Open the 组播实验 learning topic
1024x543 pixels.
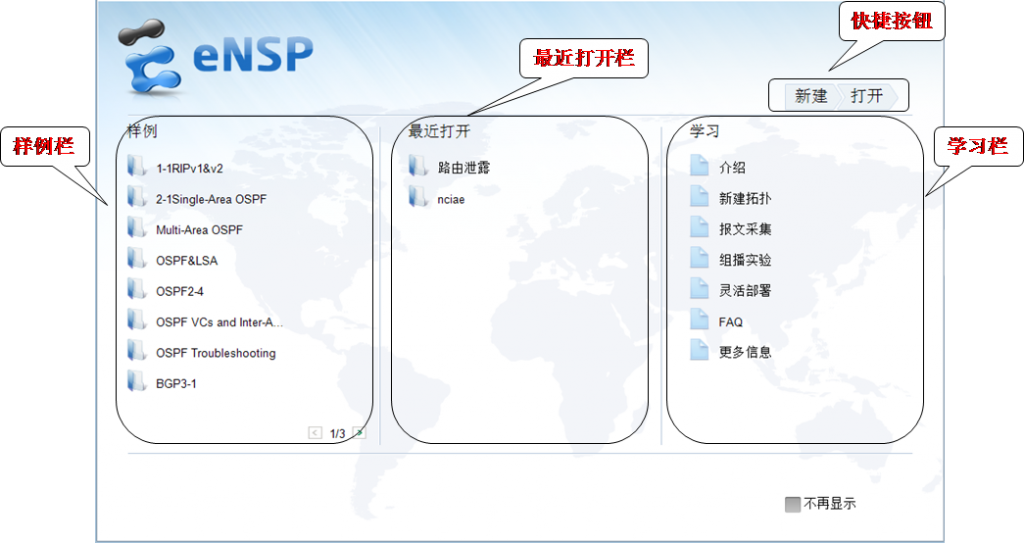745,260
